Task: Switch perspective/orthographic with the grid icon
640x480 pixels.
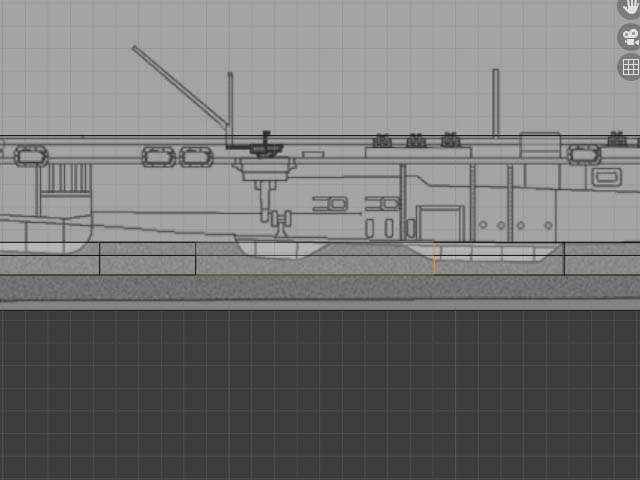Action: 630,67
